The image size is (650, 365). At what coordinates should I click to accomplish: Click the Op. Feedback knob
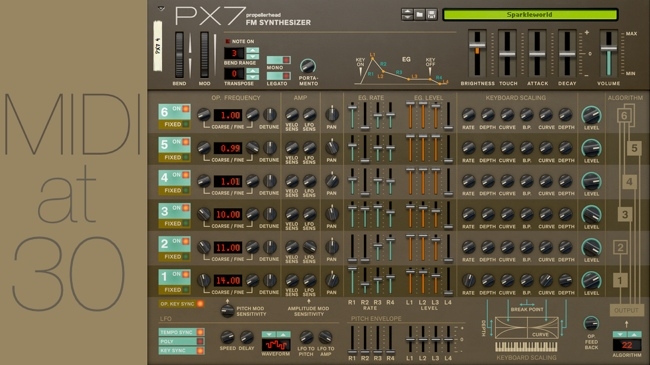click(591, 324)
